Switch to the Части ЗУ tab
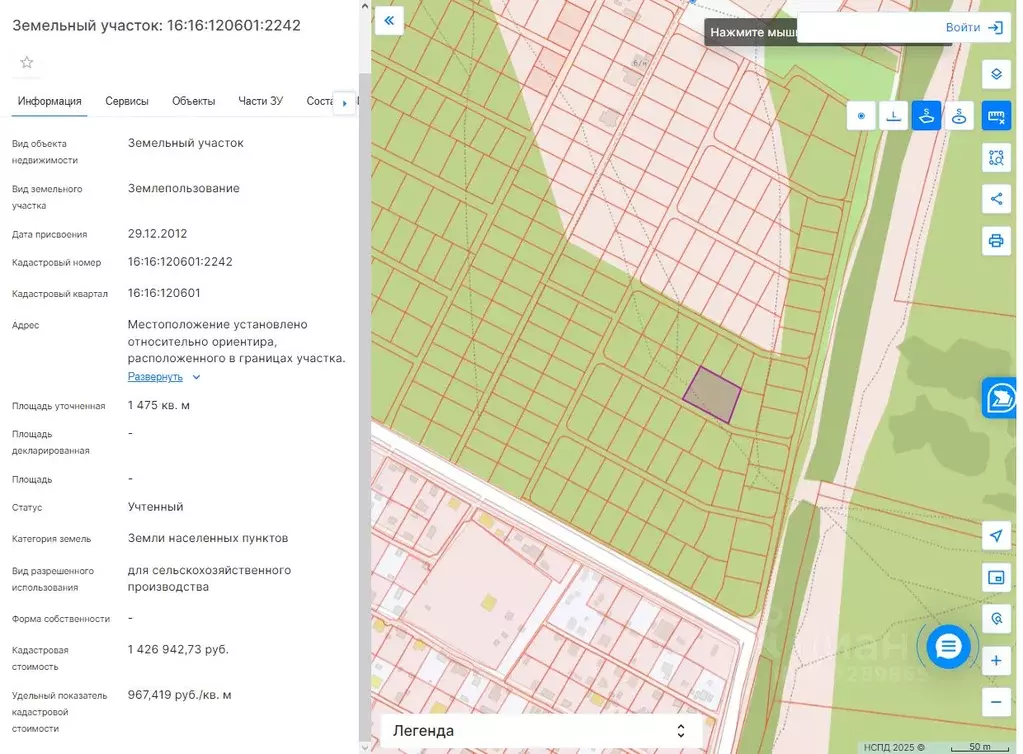This screenshot has width=1023, height=754. point(260,101)
